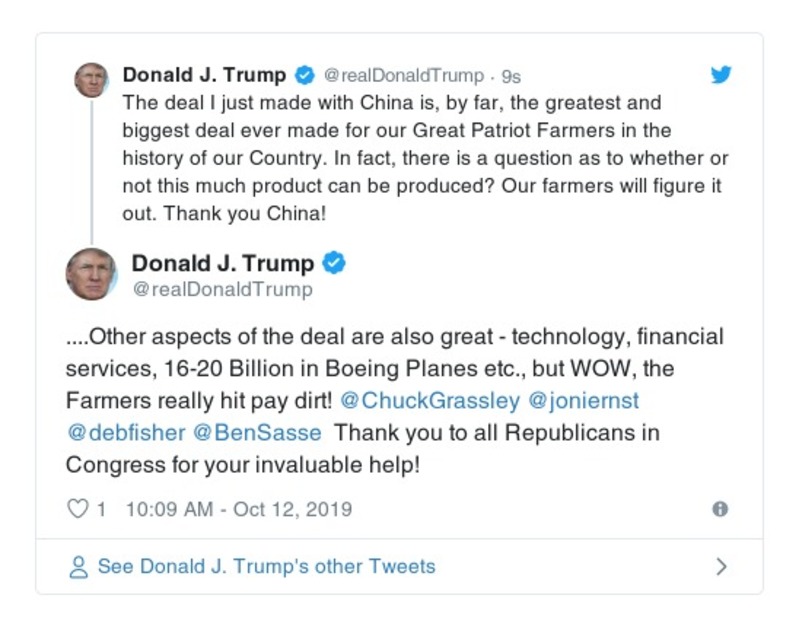Open the @joniernst mention
799x630 pixels.
[583, 401]
